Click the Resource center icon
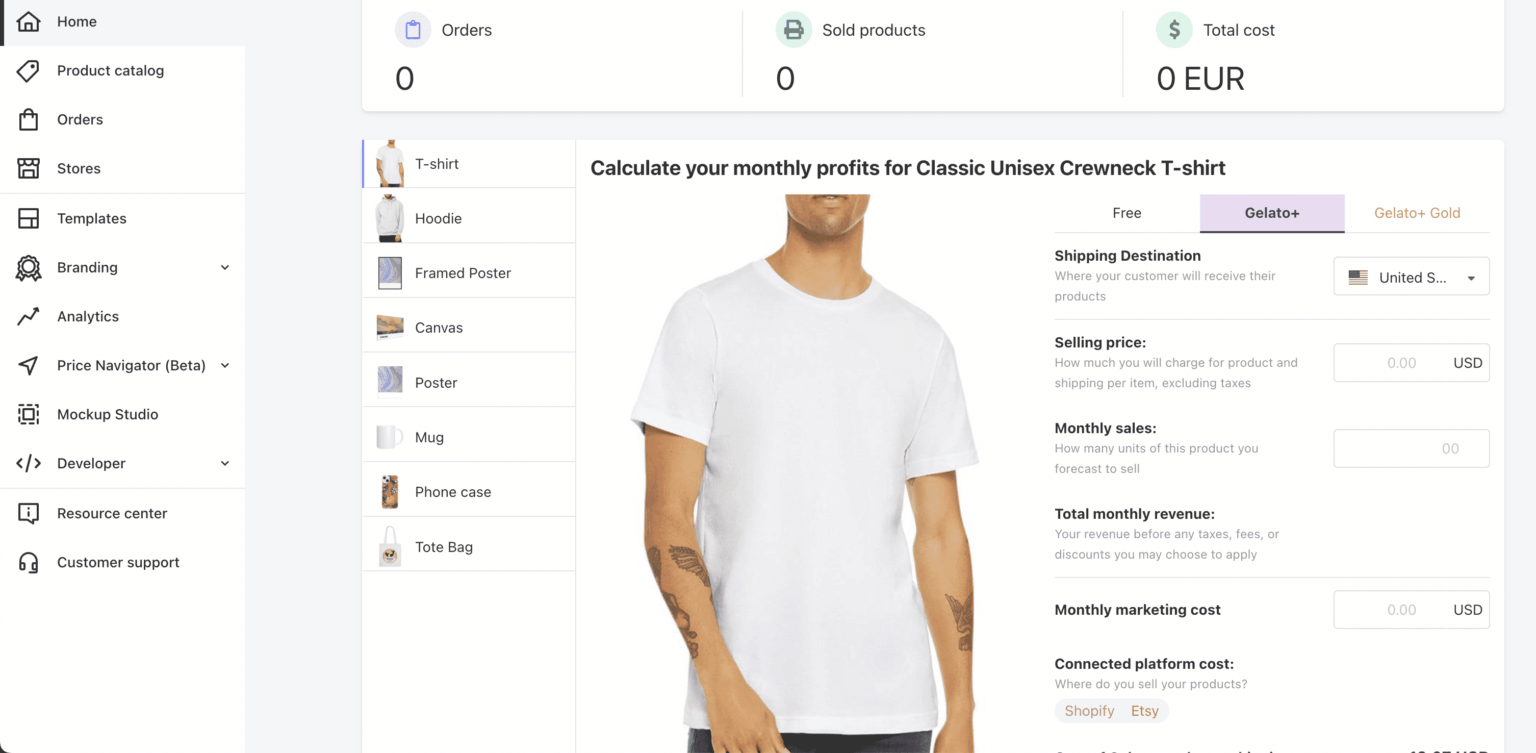This screenshot has height=753, width=1536. click(x=29, y=513)
